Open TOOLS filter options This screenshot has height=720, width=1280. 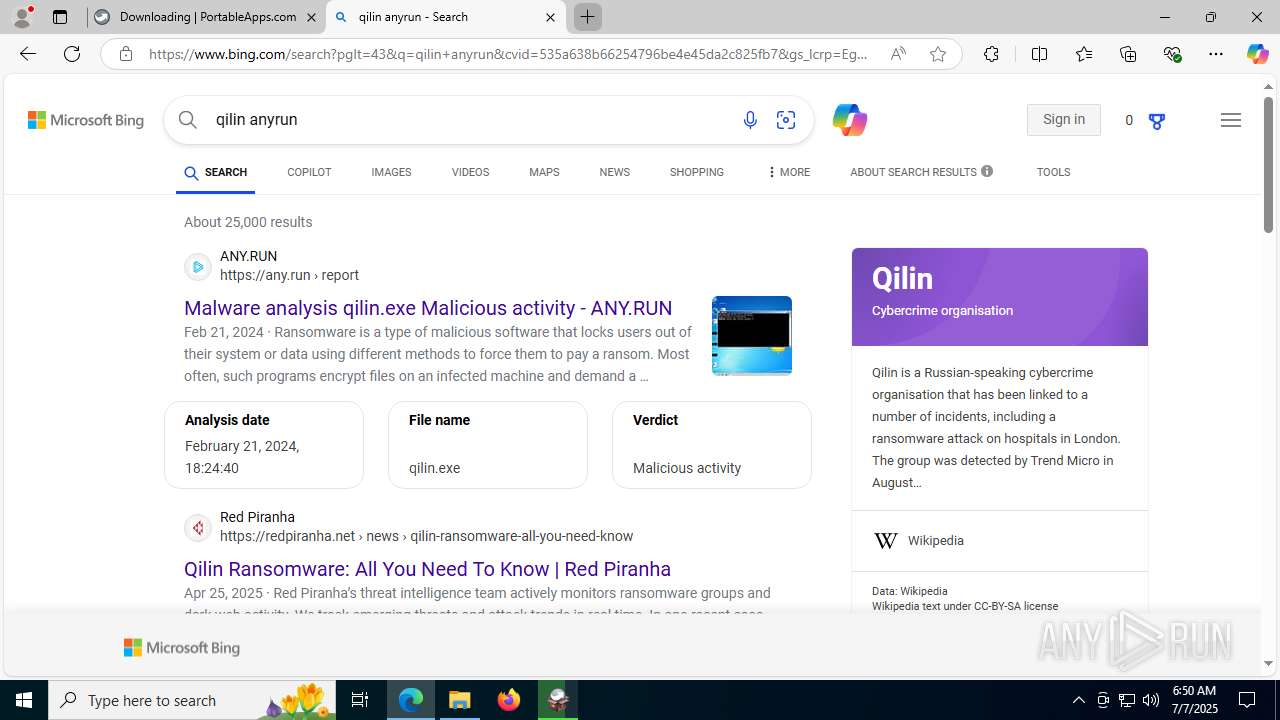(x=1053, y=172)
